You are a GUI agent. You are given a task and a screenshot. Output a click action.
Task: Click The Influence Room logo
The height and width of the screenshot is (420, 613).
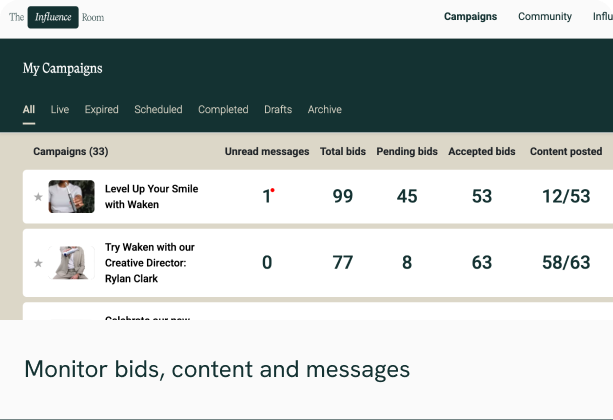[56, 17]
